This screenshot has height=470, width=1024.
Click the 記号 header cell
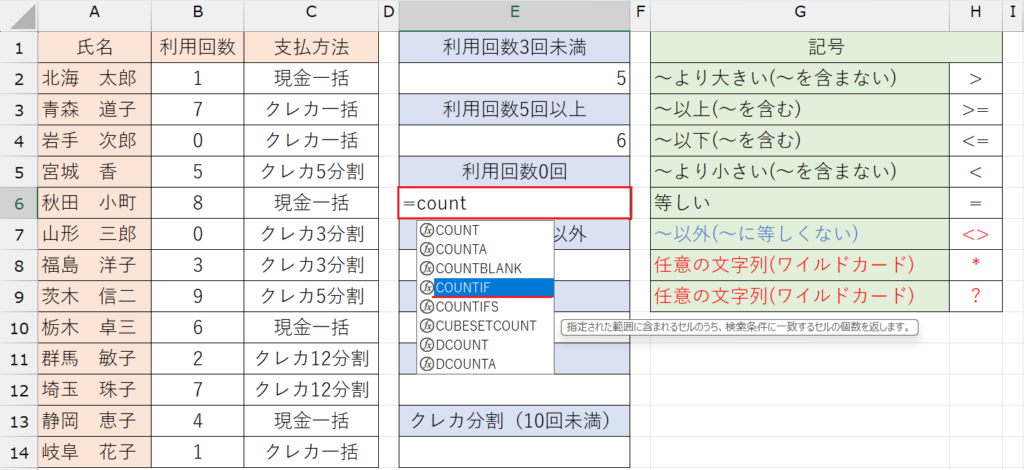[827, 47]
